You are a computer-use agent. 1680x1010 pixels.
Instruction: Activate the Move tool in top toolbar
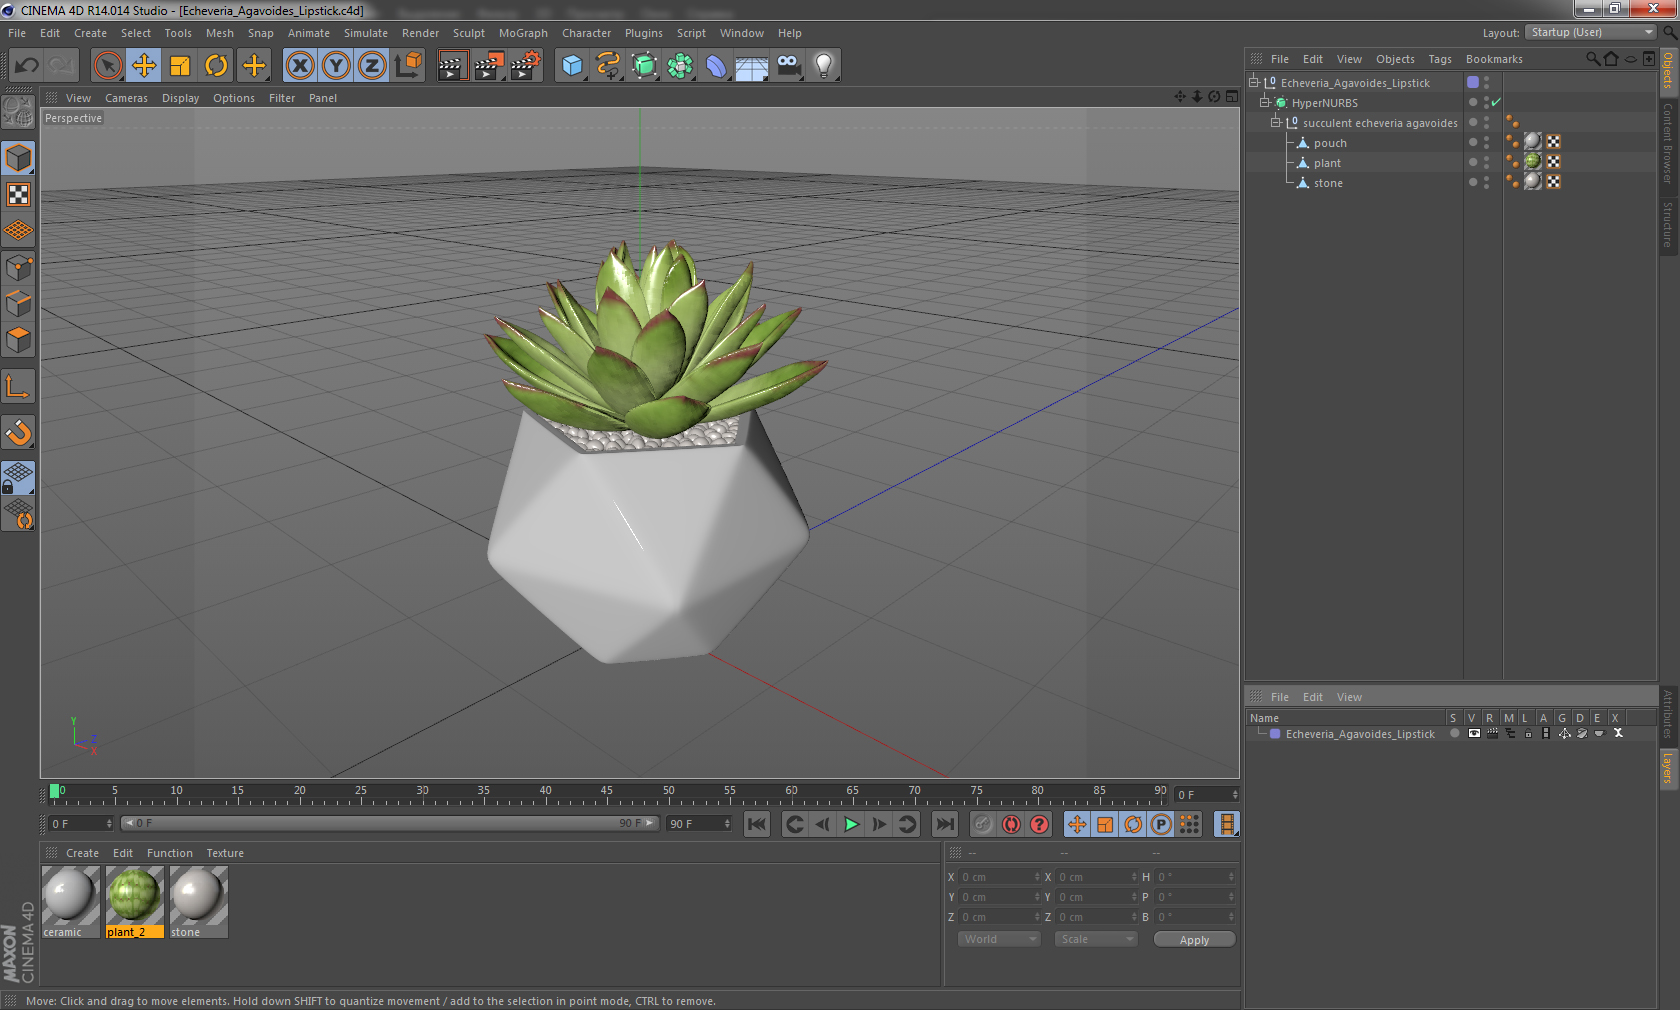tap(144, 66)
